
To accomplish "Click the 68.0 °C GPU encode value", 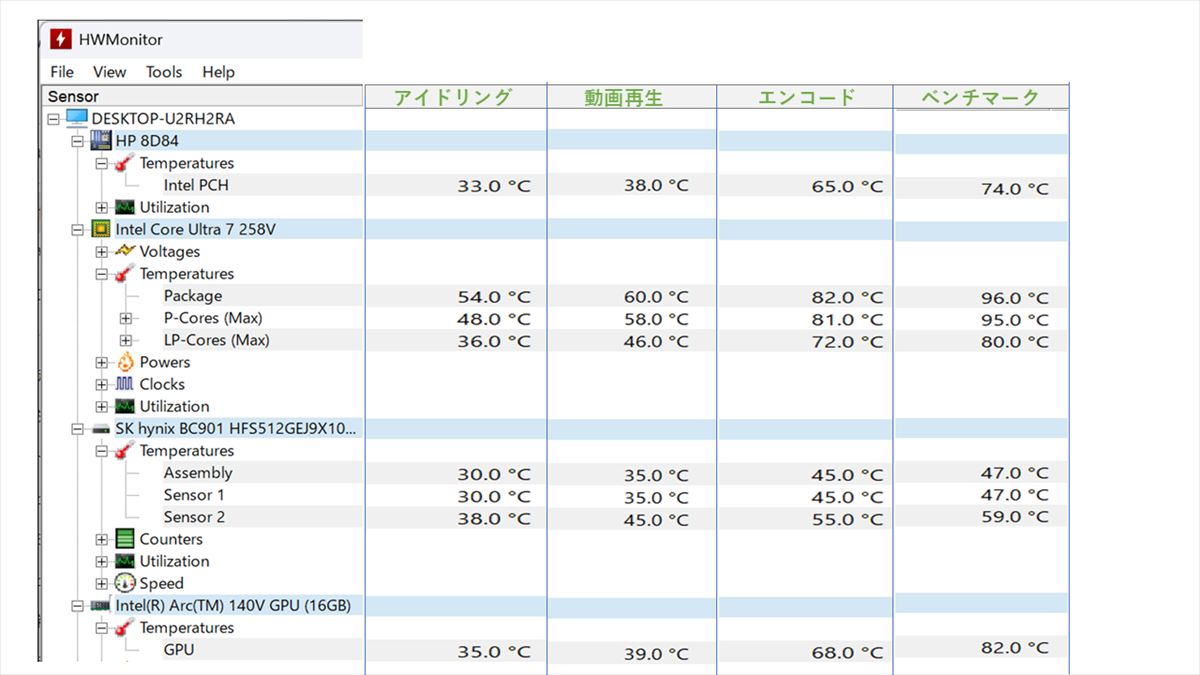I will 847,652.
